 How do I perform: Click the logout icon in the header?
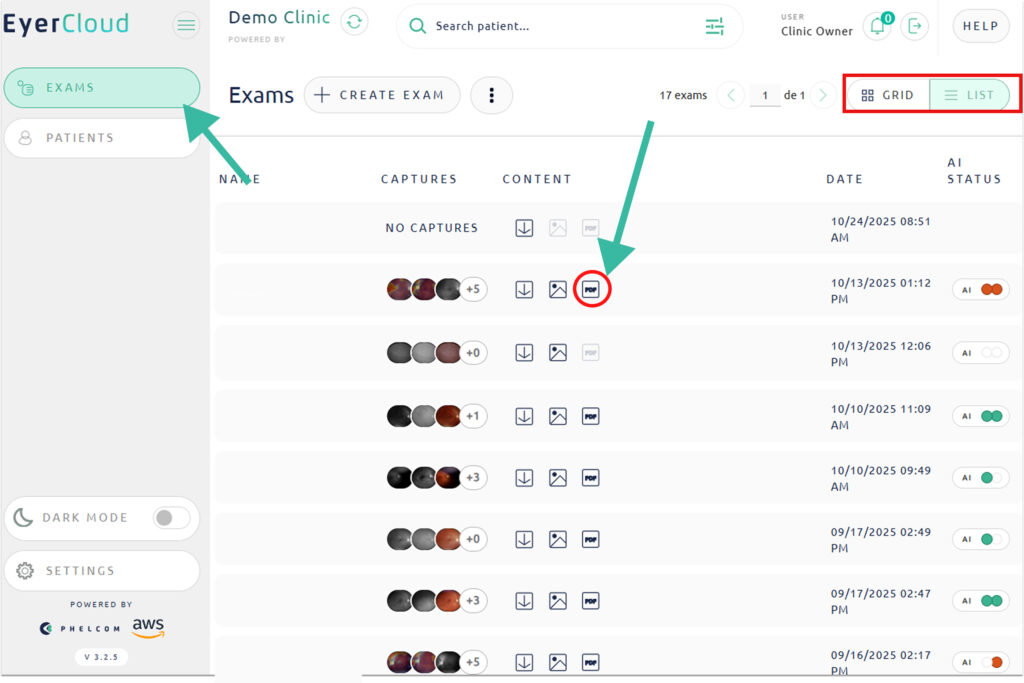click(x=914, y=27)
